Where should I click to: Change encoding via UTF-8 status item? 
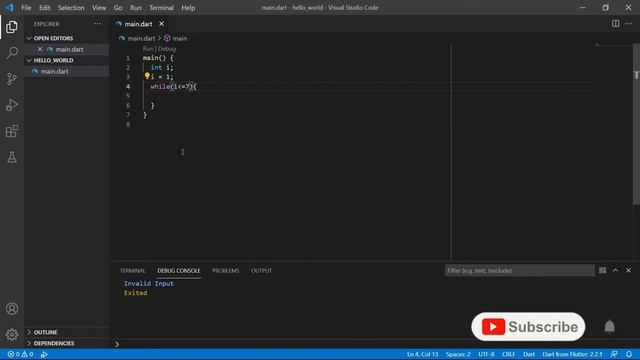click(486, 354)
